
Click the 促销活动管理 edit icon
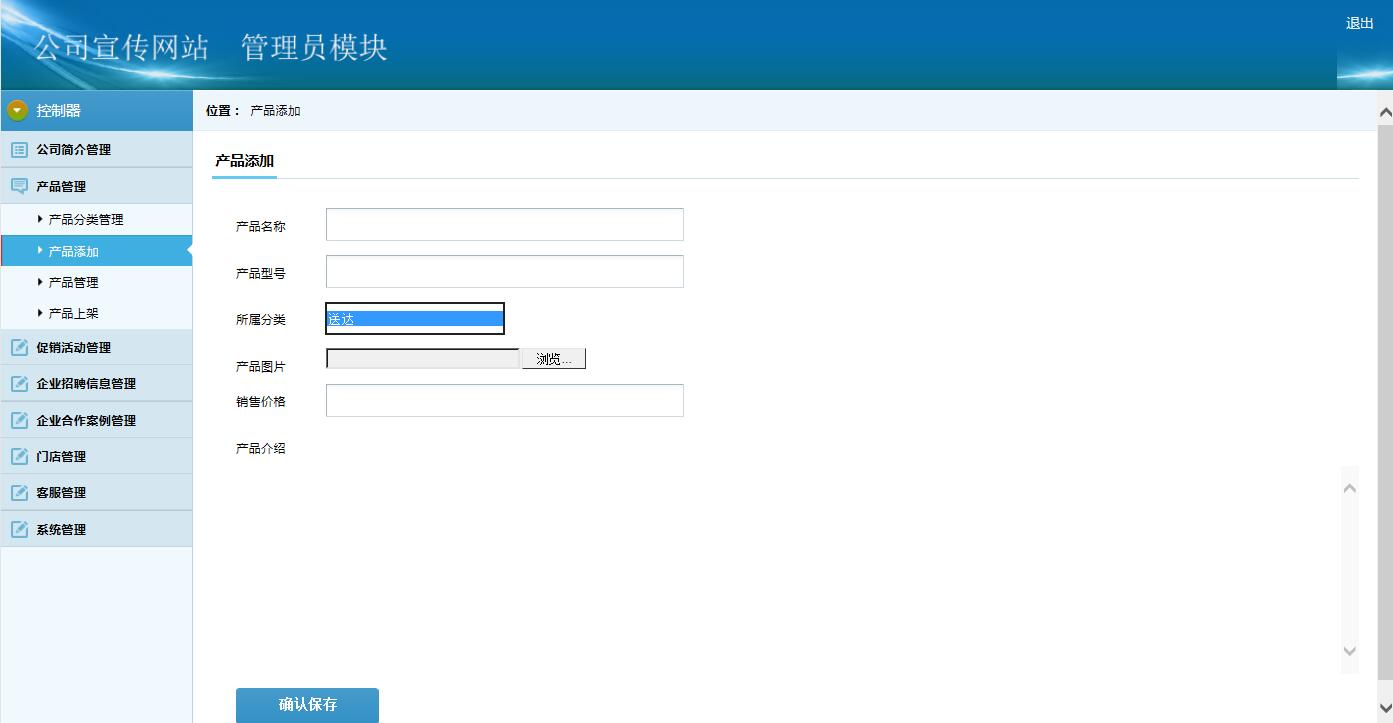pyautogui.click(x=19, y=347)
